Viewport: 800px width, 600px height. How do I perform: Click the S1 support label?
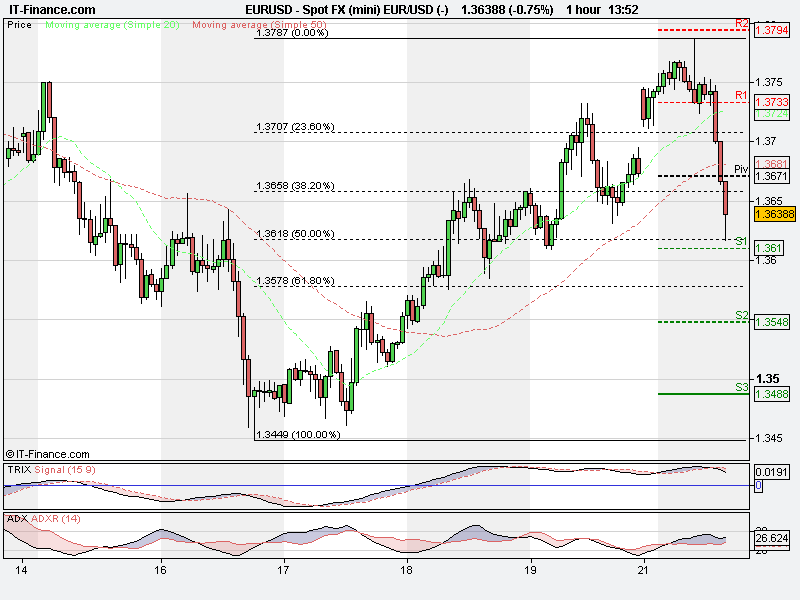tap(741, 241)
